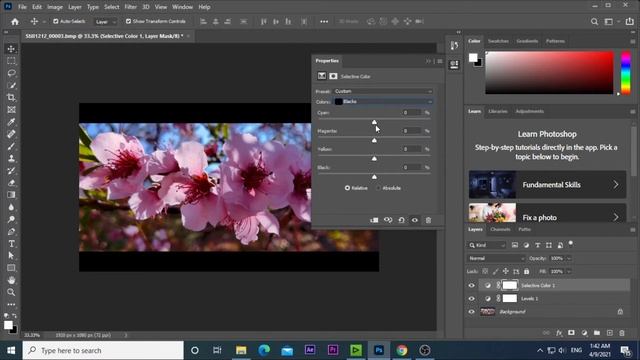Switch to the Swatches tab
This screenshot has height=360, width=640.
point(498,41)
